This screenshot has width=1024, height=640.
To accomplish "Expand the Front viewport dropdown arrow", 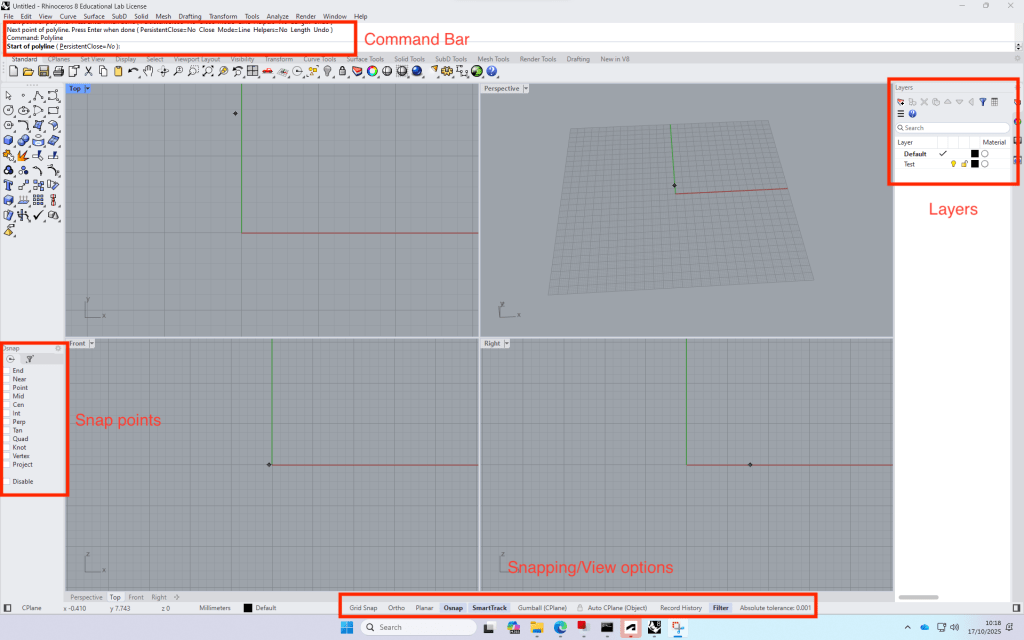I will [x=92, y=344].
